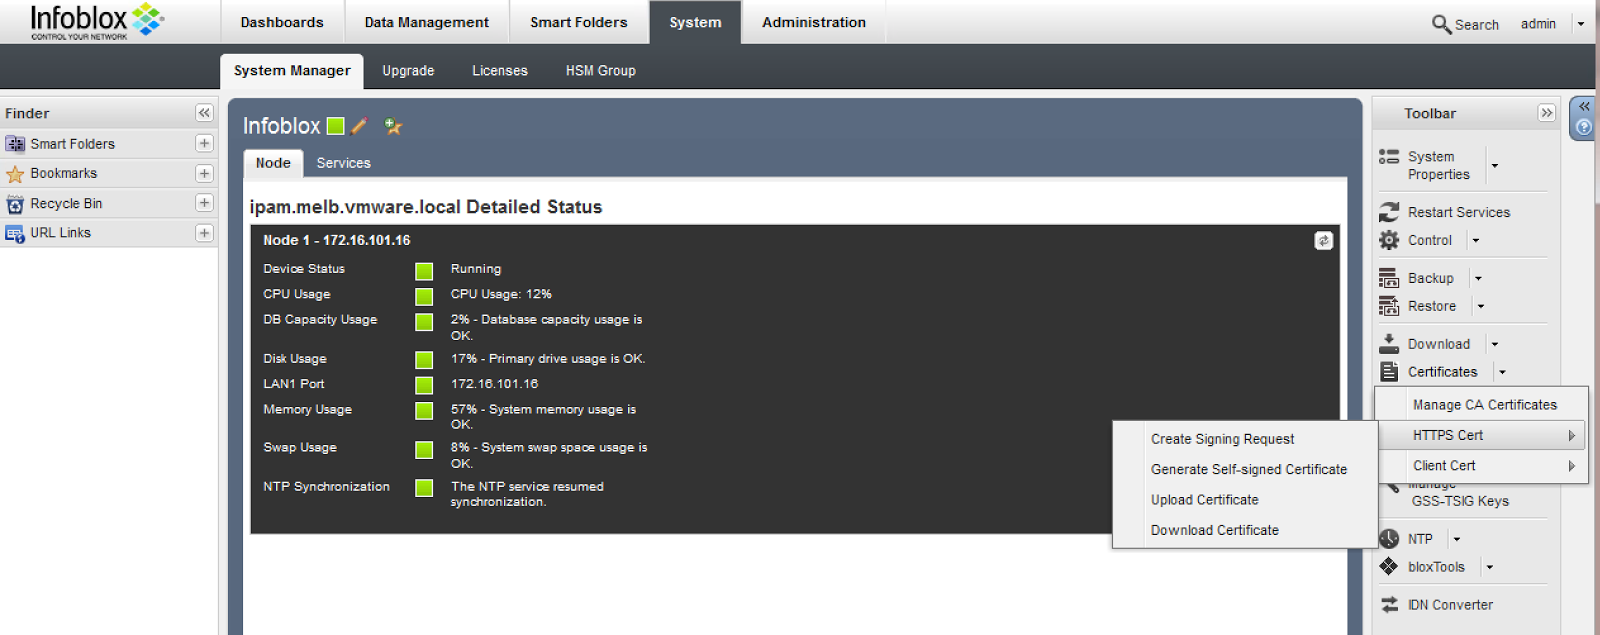This screenshot has height=635, width=1600.
Task: Go to the Administration tab
Action: point(814,22)
